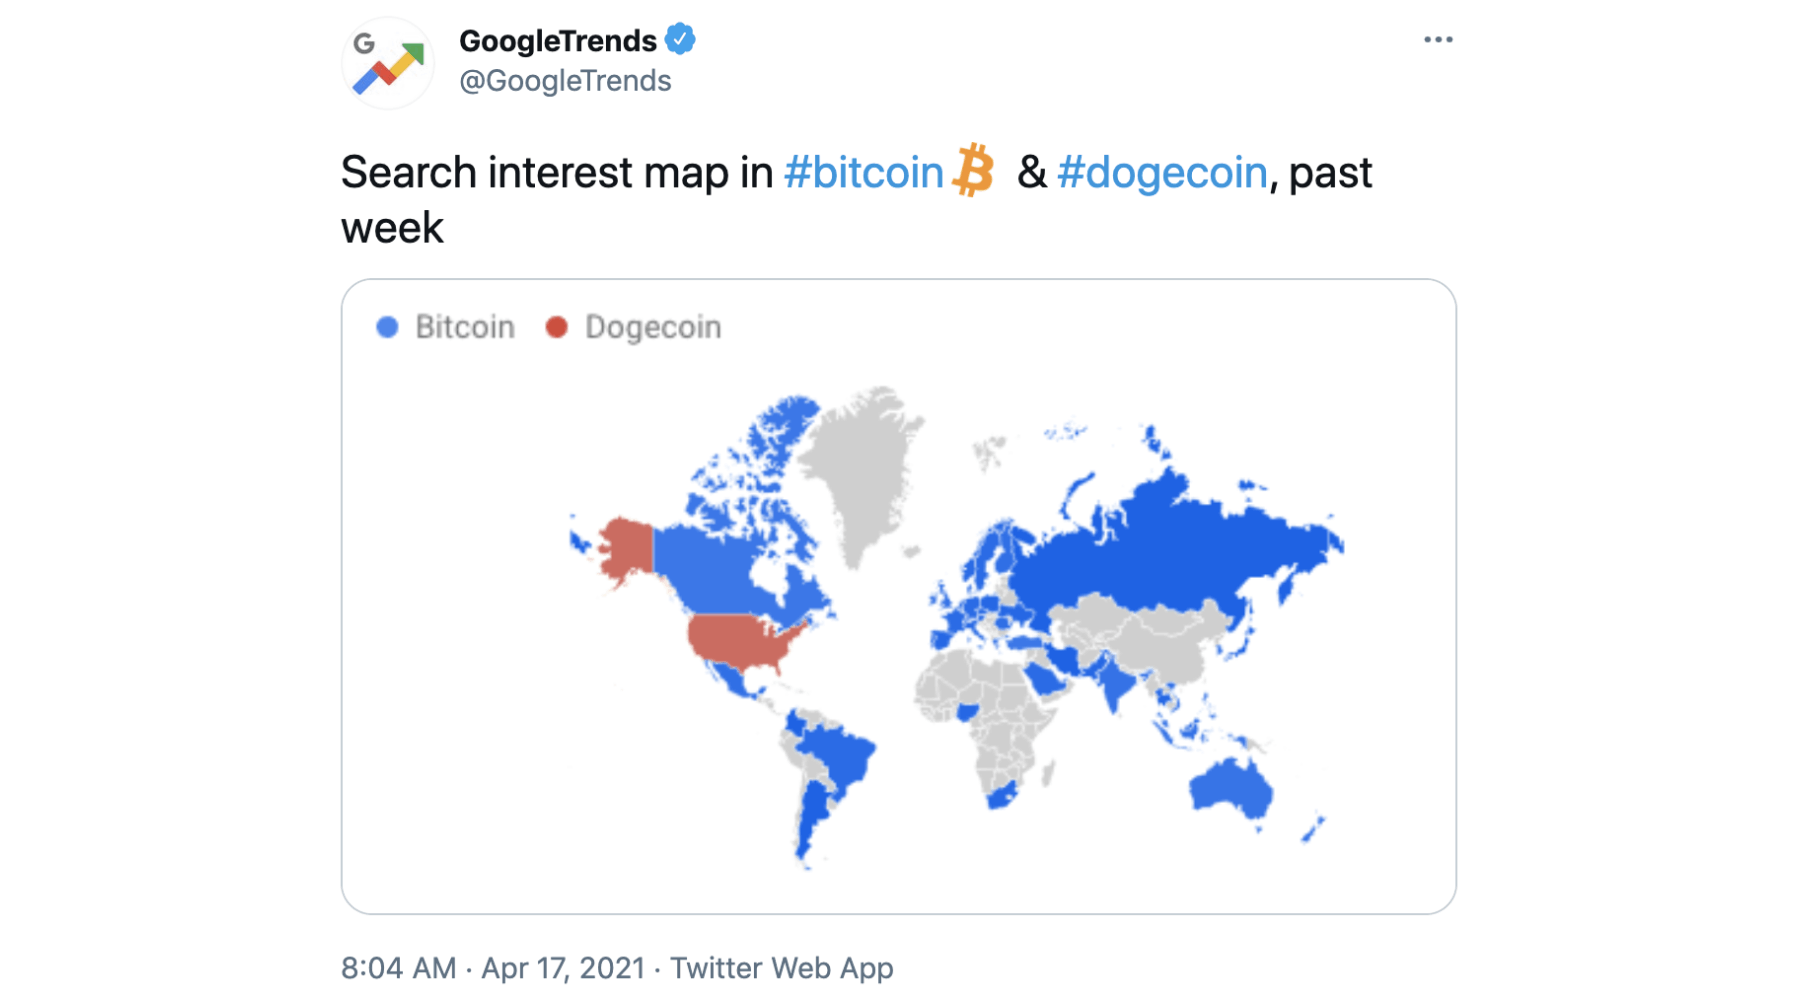Click the blue verified checkmark badge
The height and width of the screenshot is (1000, 1800).
coord(681,40)
